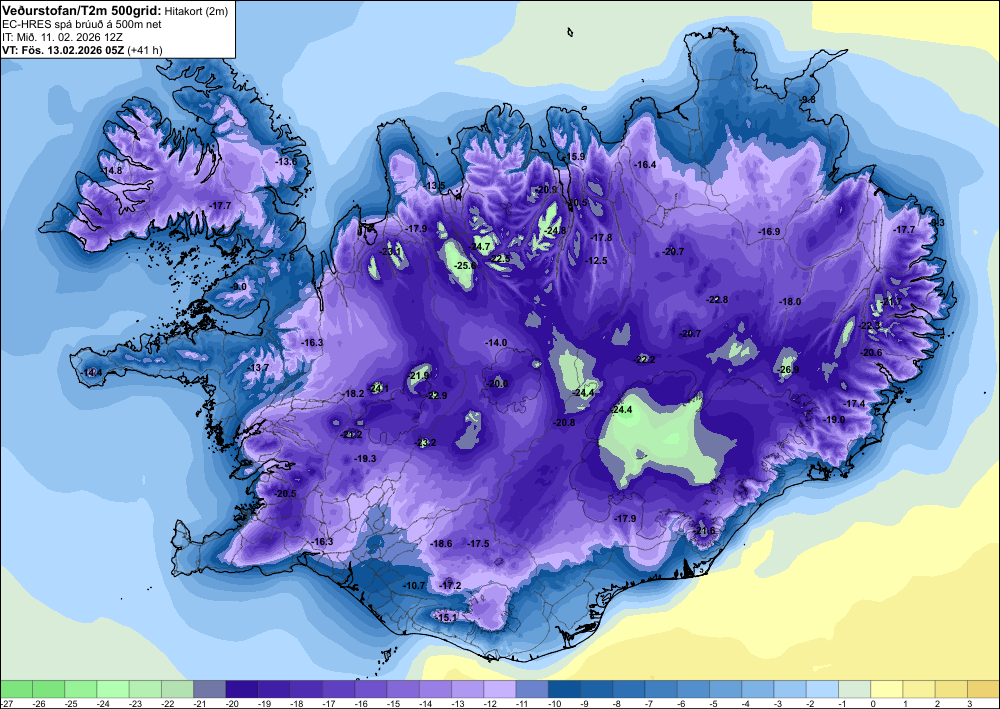Click the -19.0 temperature label

pyautogui.click(x=834, y=420)
